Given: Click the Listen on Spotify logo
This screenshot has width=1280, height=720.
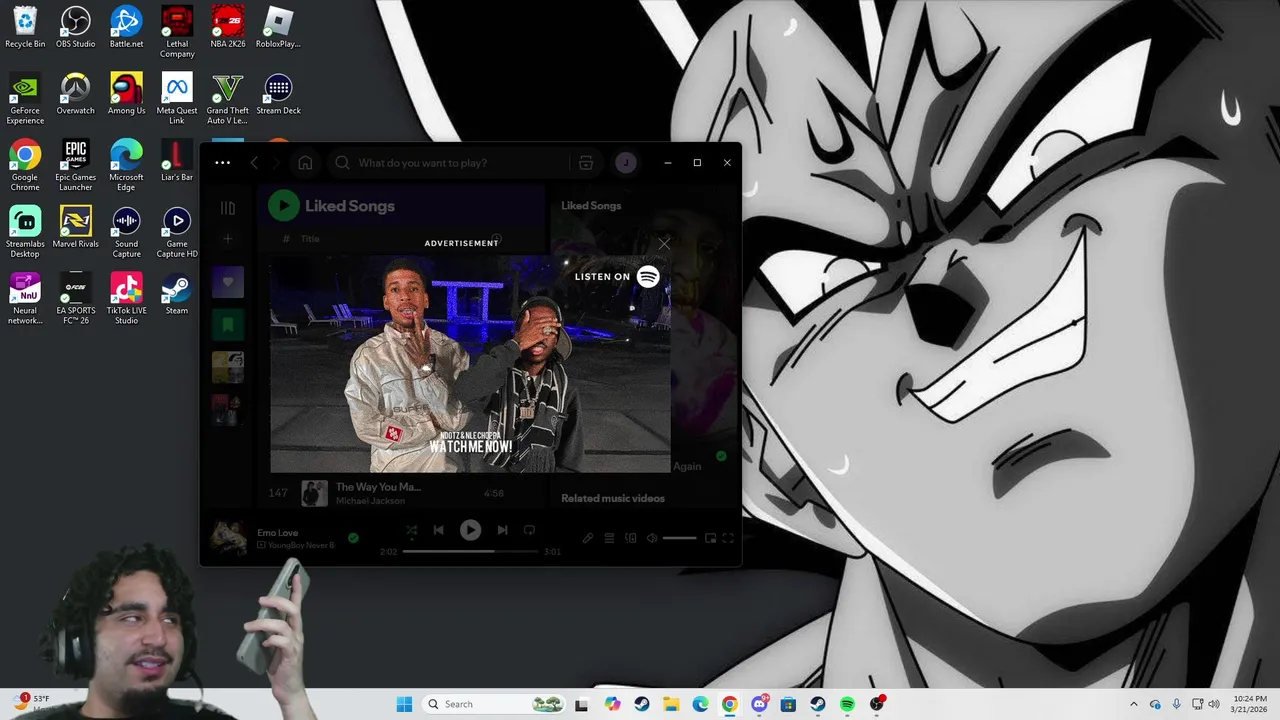Looking at the screenshot, I should 648,277.
